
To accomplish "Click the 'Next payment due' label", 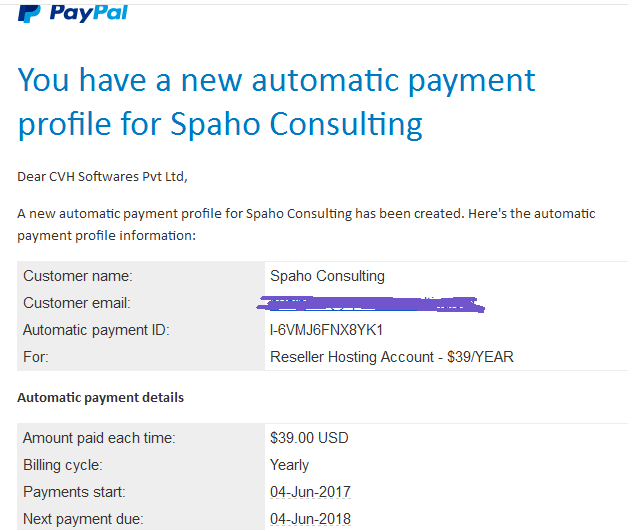I will 83,519.
